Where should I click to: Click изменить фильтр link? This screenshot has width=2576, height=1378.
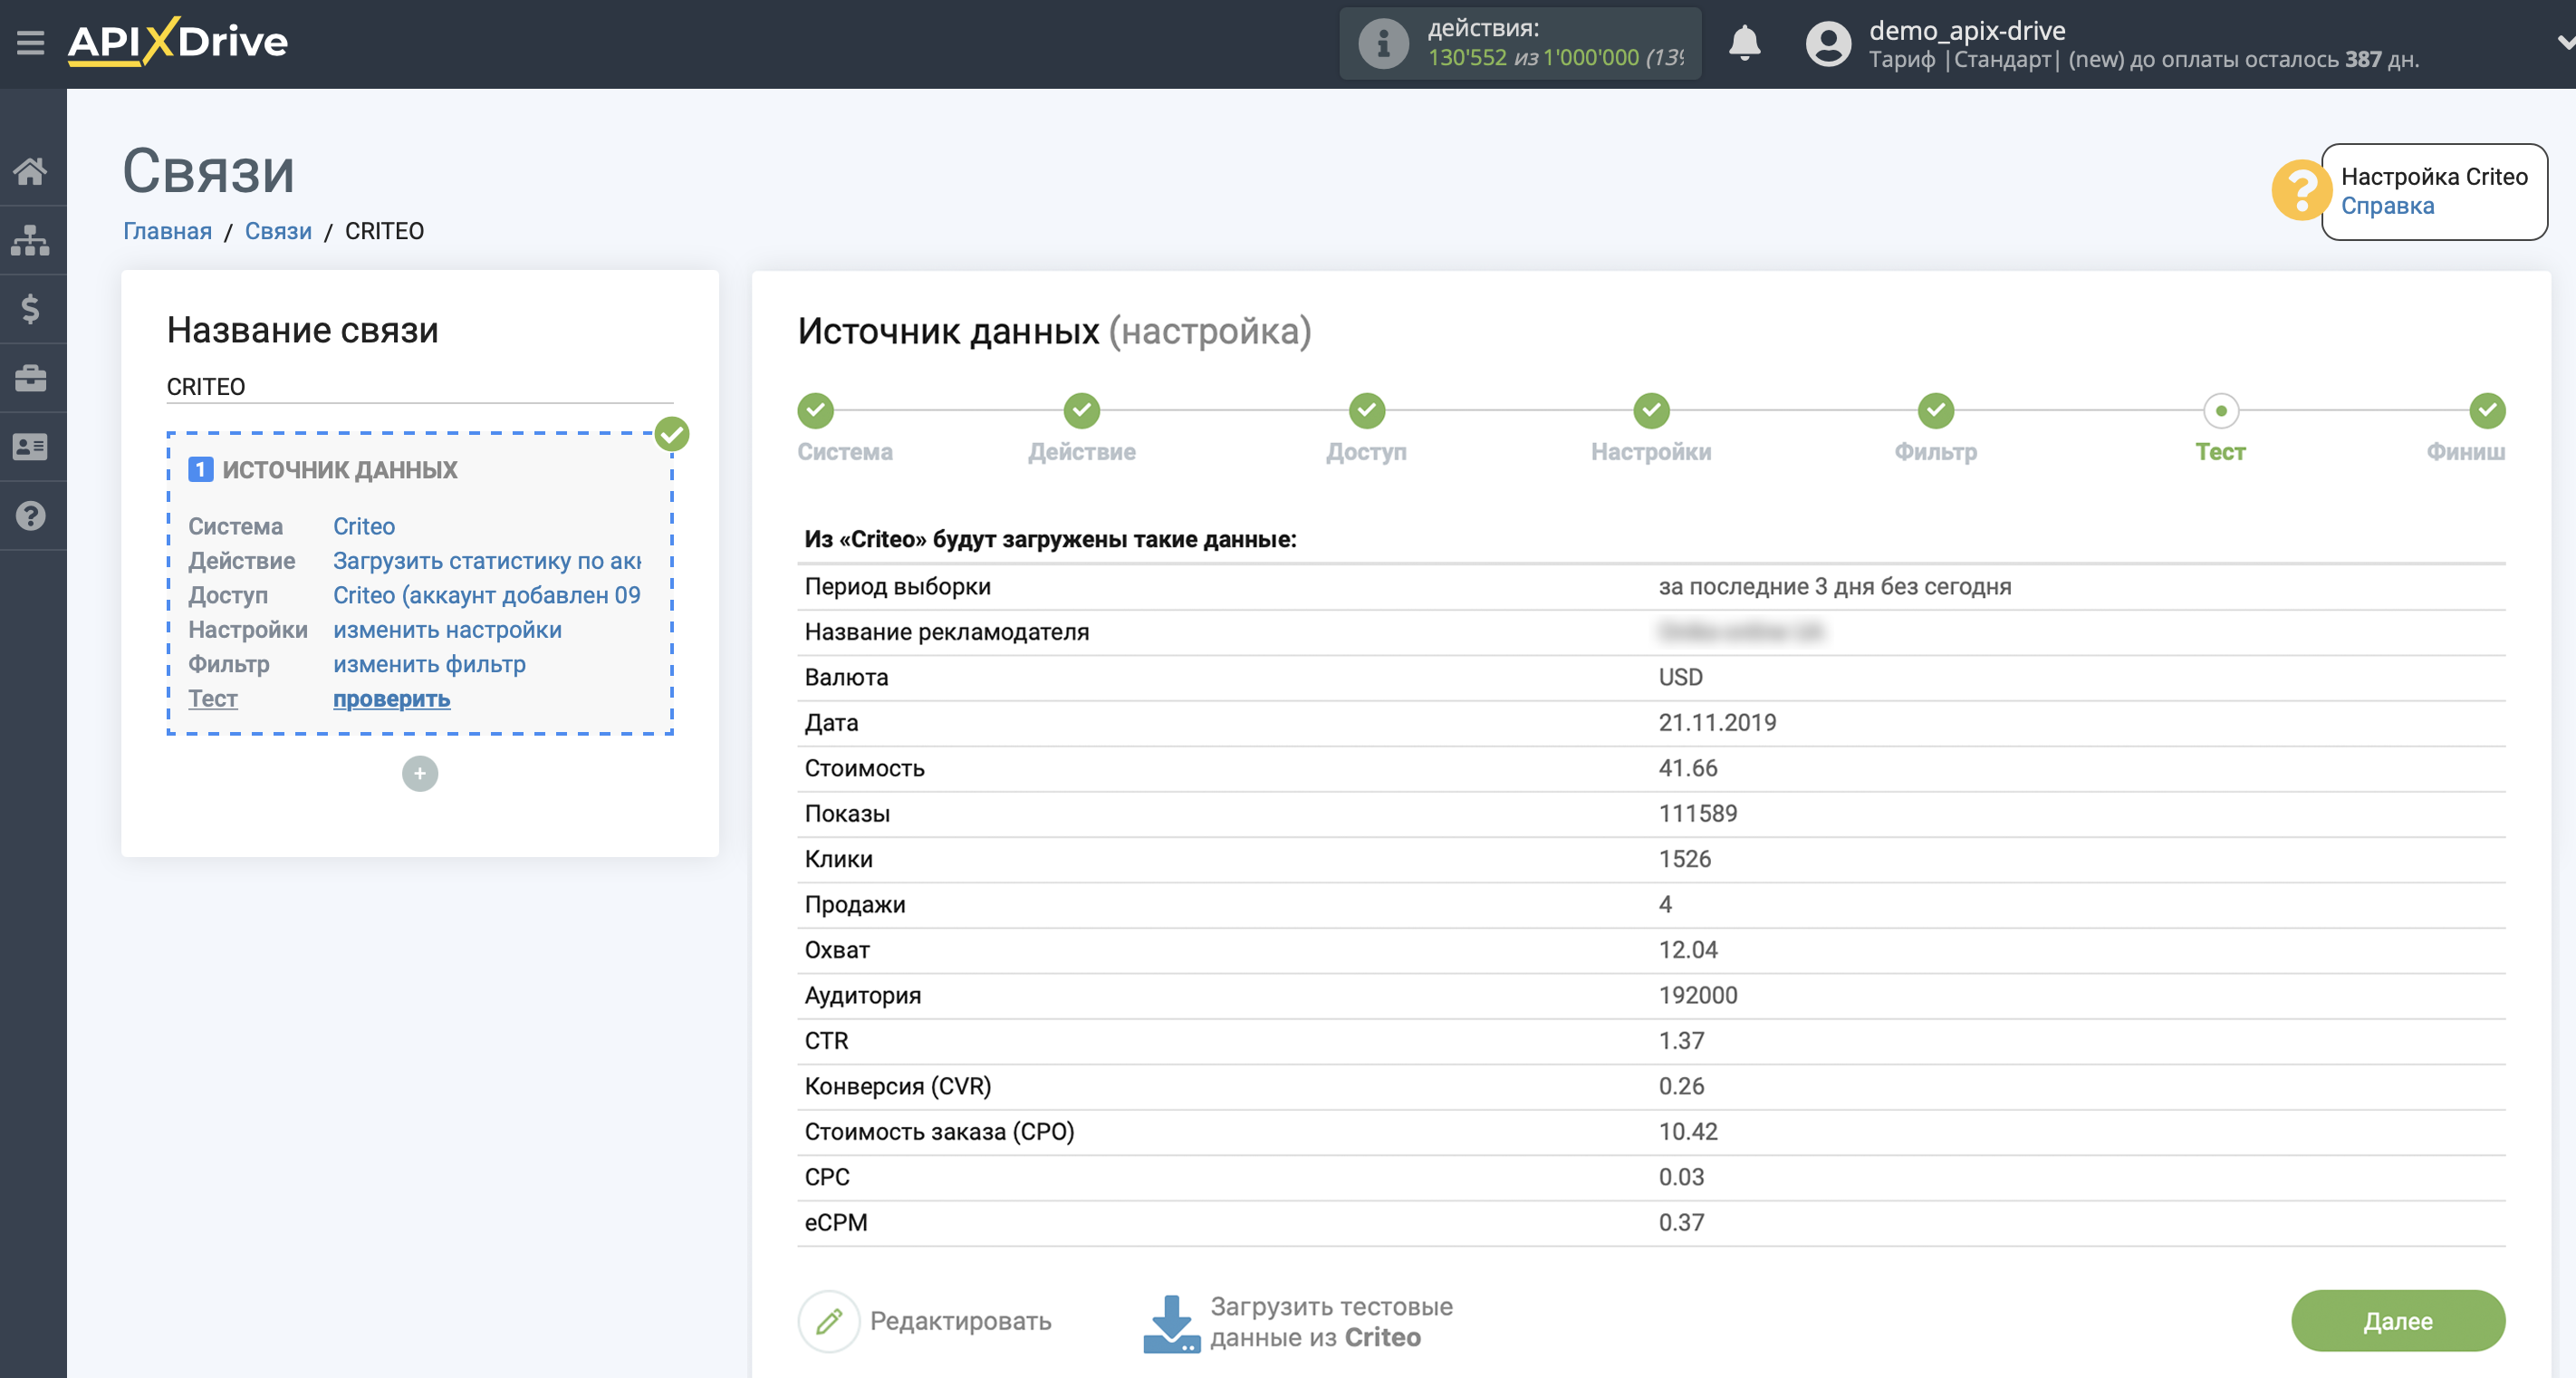tap(429, 664)
